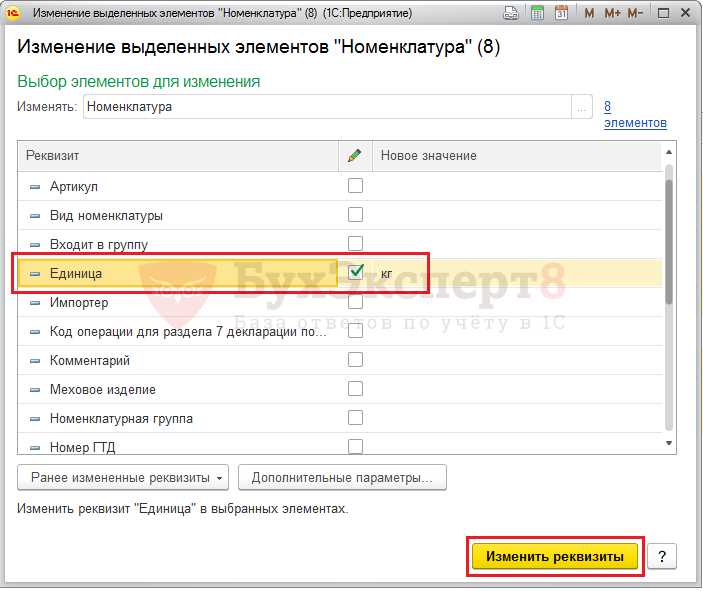Click the attributes list vertical scrollbar thumb
The width and height of the screenshot is (703, 591).
click(668, 242)
